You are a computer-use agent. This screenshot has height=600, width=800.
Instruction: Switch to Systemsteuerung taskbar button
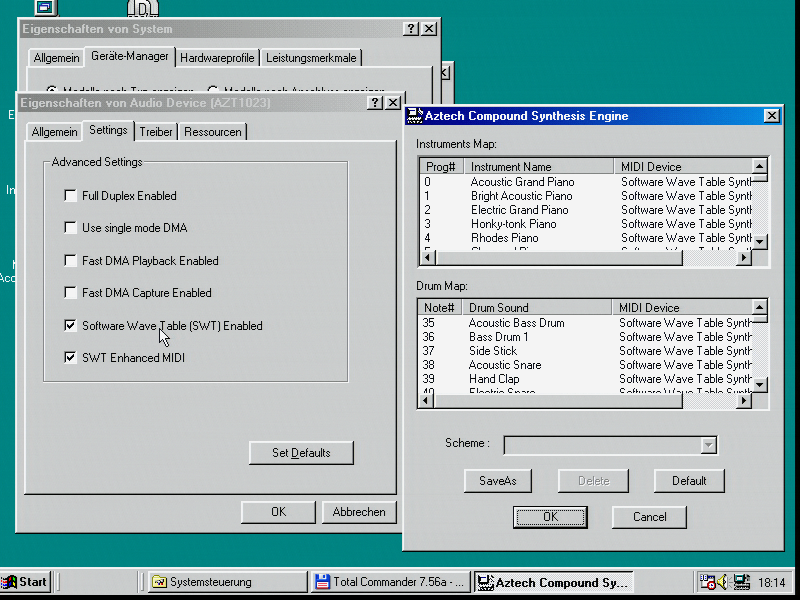pos(228,582)
